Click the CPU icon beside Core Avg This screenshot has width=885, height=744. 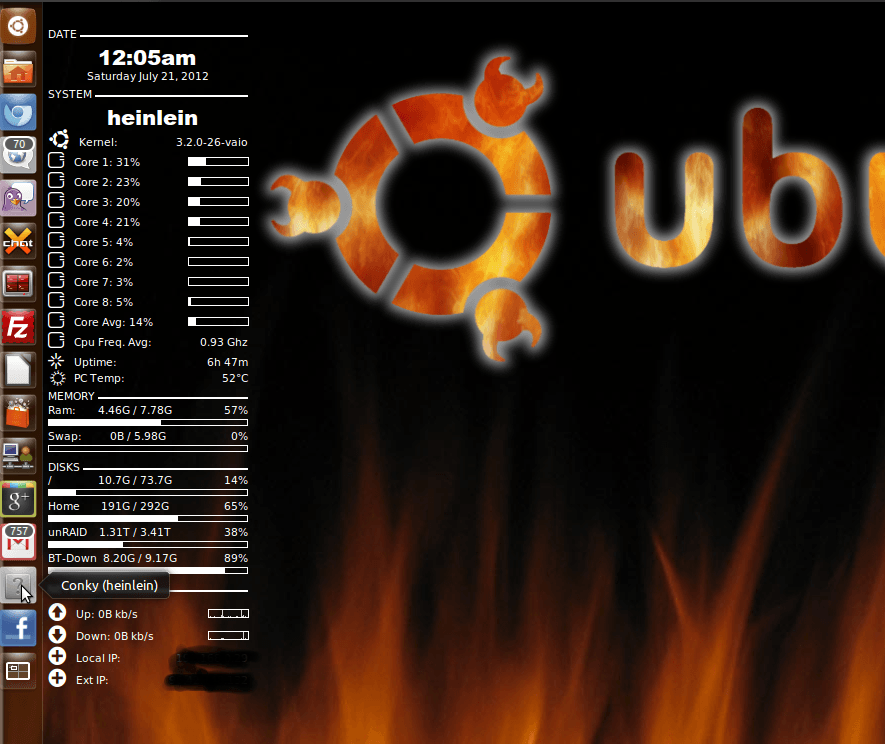(x=56, y=321)
